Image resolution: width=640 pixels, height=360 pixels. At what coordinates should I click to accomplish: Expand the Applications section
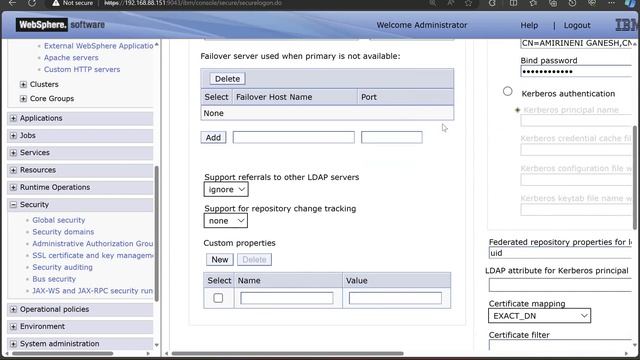coord(13,118)
